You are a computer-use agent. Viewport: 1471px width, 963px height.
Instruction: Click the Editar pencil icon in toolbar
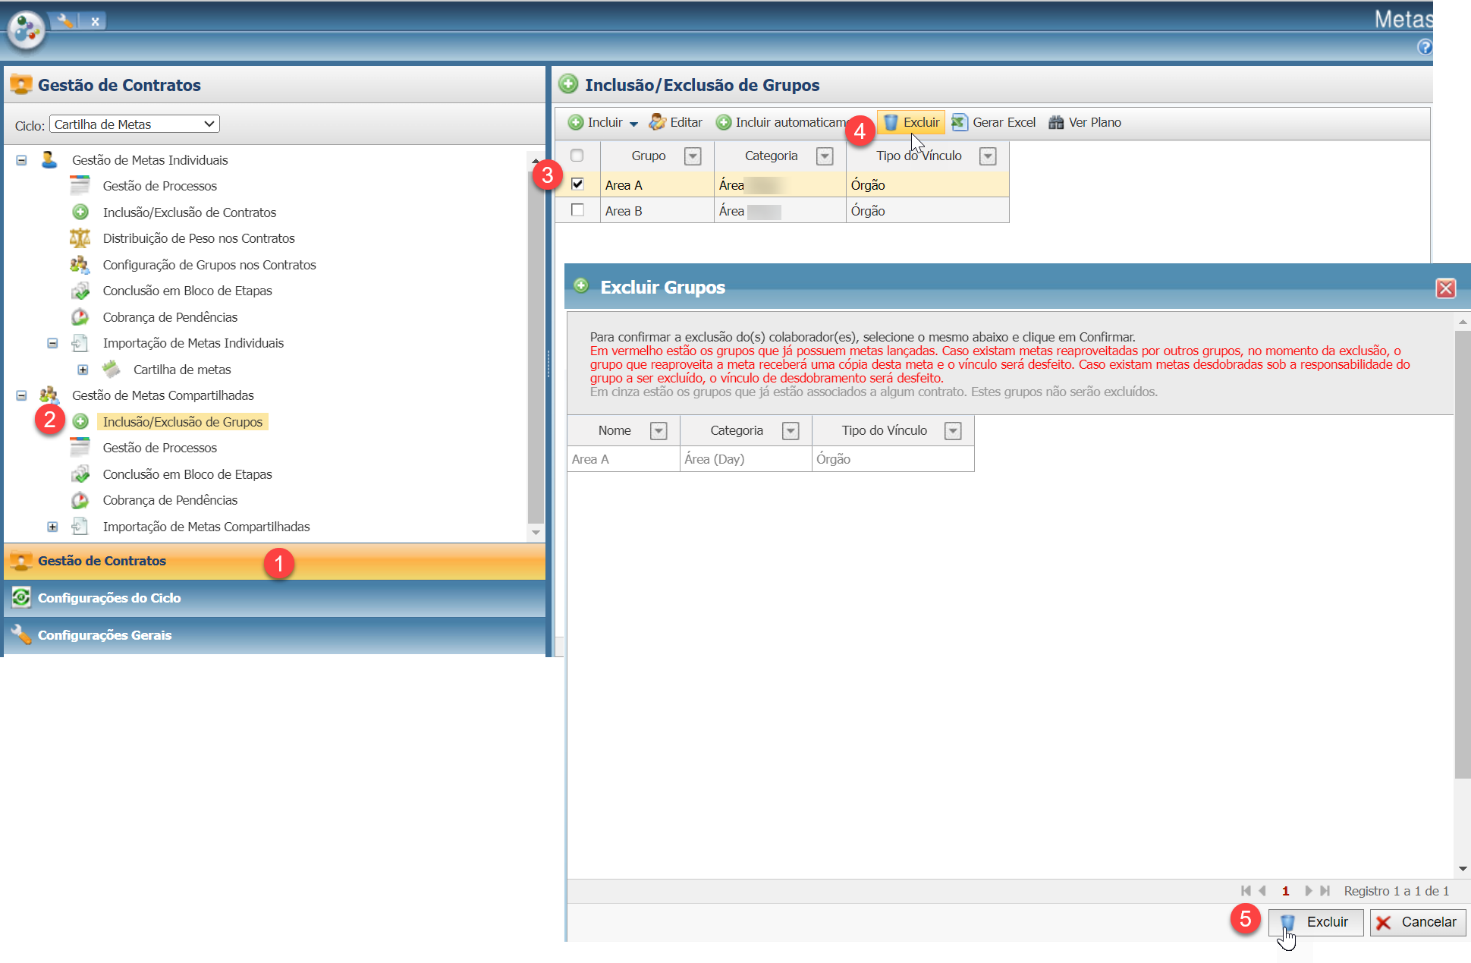[657, 122]
